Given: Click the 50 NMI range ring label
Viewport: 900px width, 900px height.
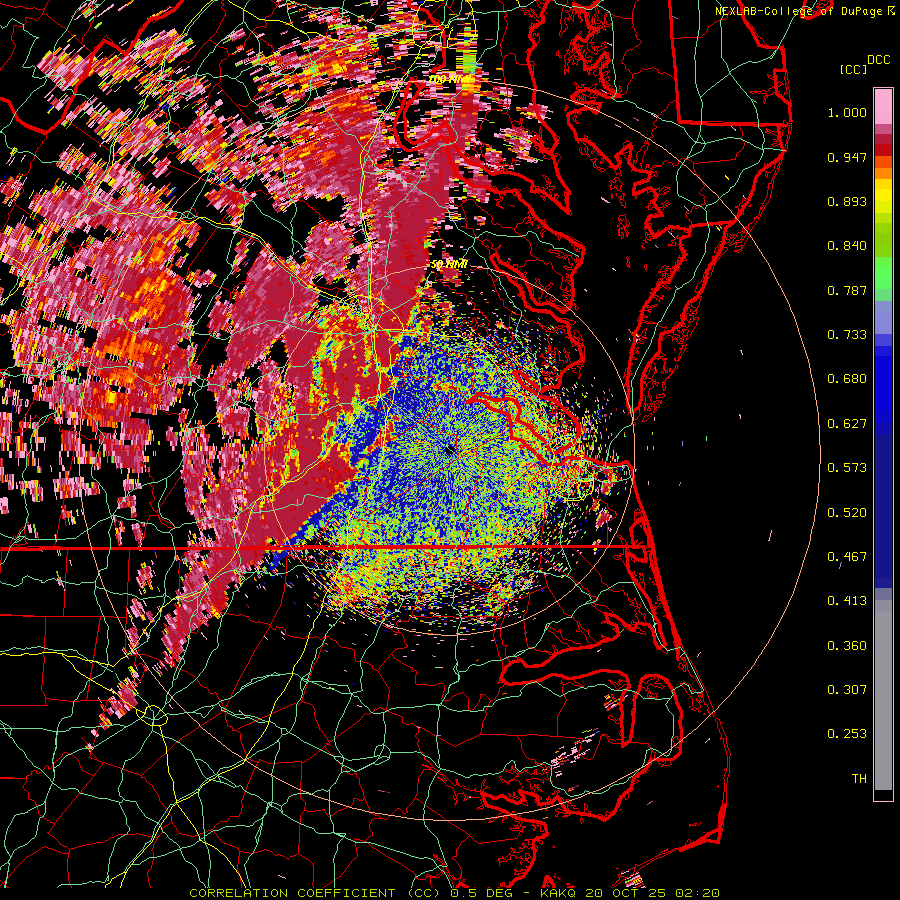Looking at the screenshot, I should (449, 265).
